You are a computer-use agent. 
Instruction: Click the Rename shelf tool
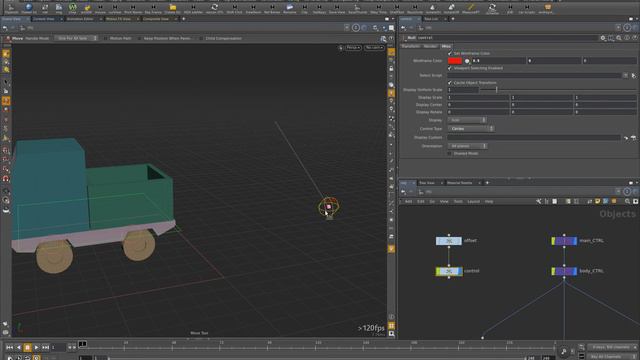coord(289,8)
